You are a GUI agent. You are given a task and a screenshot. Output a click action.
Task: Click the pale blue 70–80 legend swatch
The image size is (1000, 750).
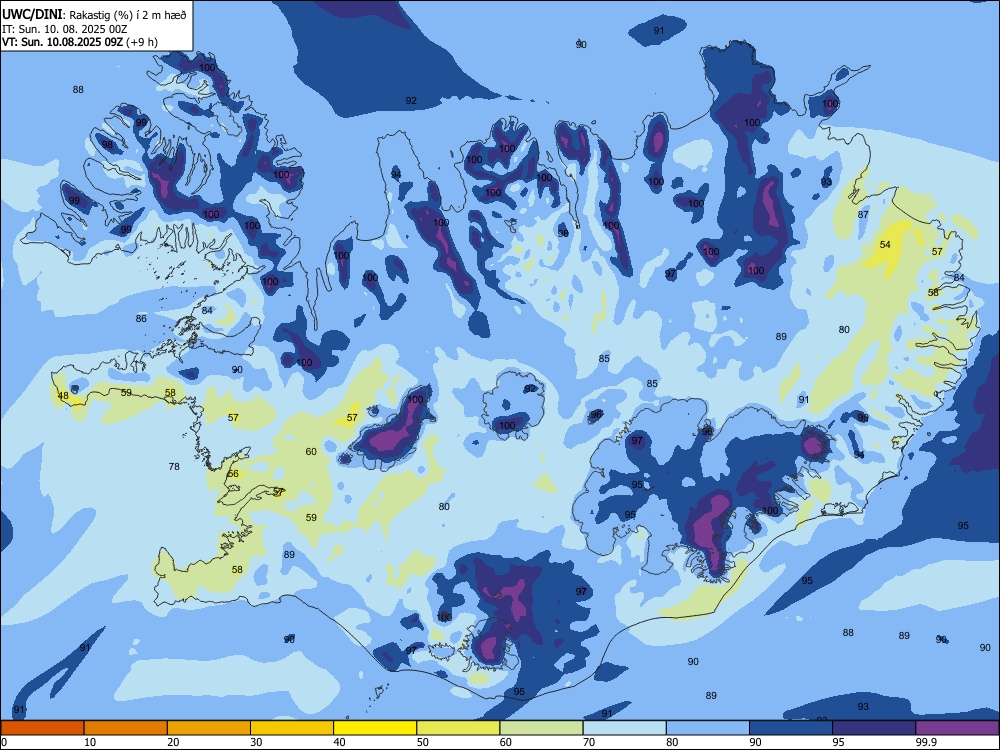point(624,728)
